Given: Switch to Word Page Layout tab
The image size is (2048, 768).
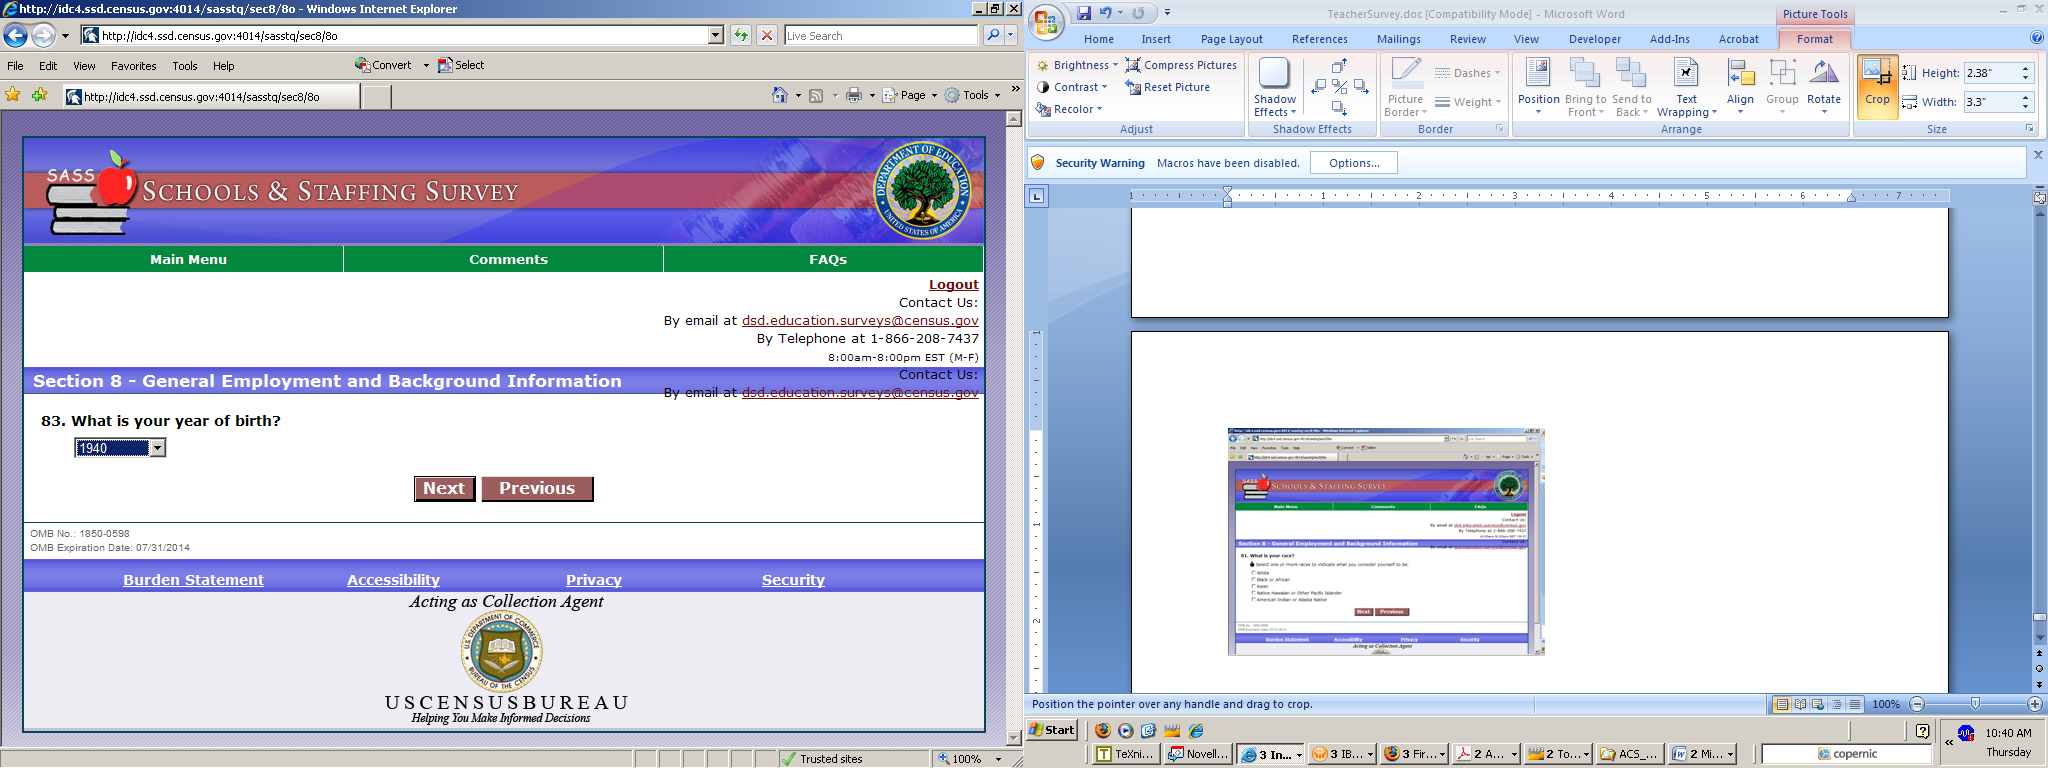Looking at the screenshot, I should pos(1231,39).
